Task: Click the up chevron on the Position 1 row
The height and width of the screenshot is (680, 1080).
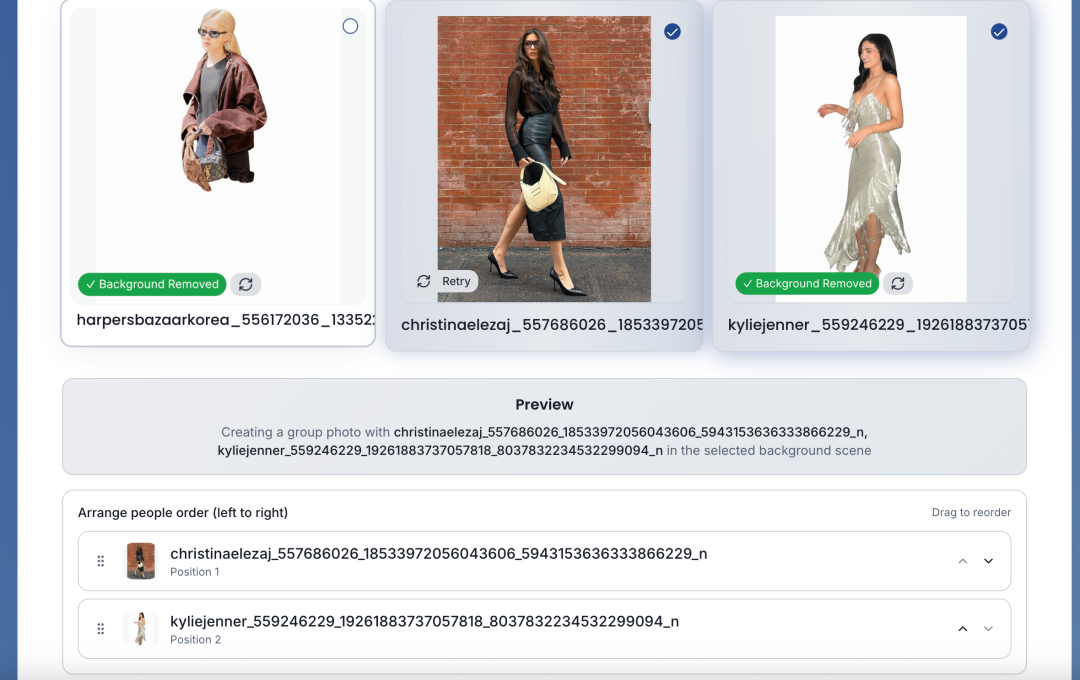Action: point(963,561)
